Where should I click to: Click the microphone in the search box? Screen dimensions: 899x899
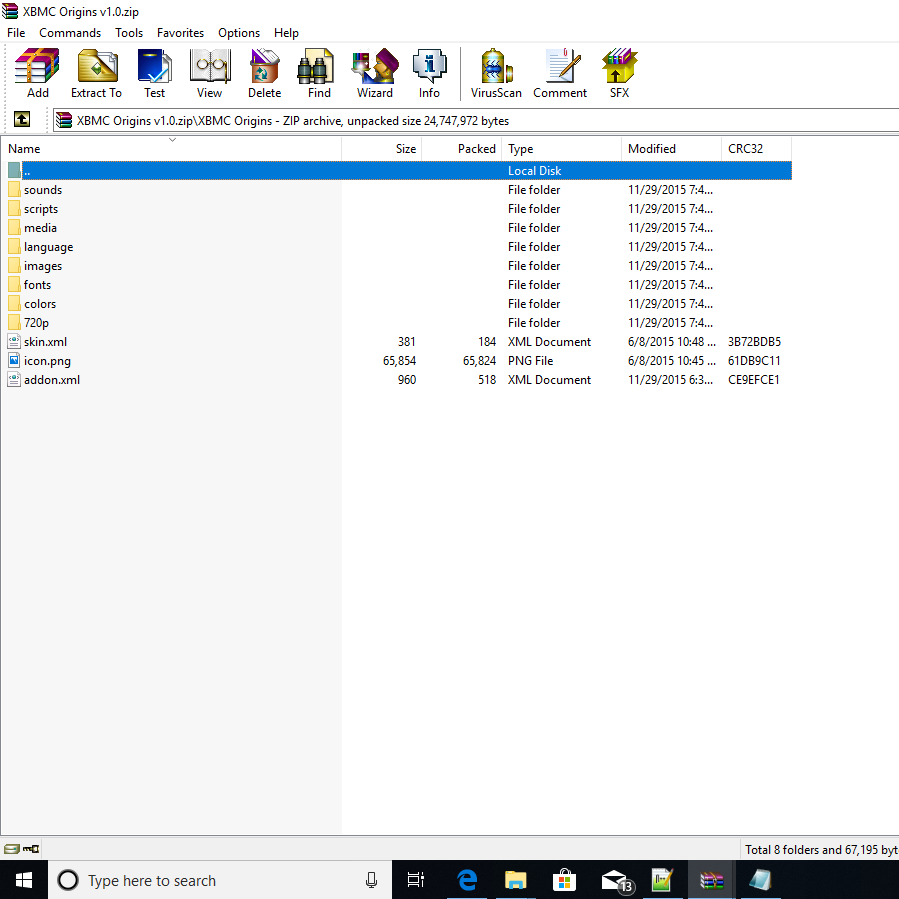point(372,880)
